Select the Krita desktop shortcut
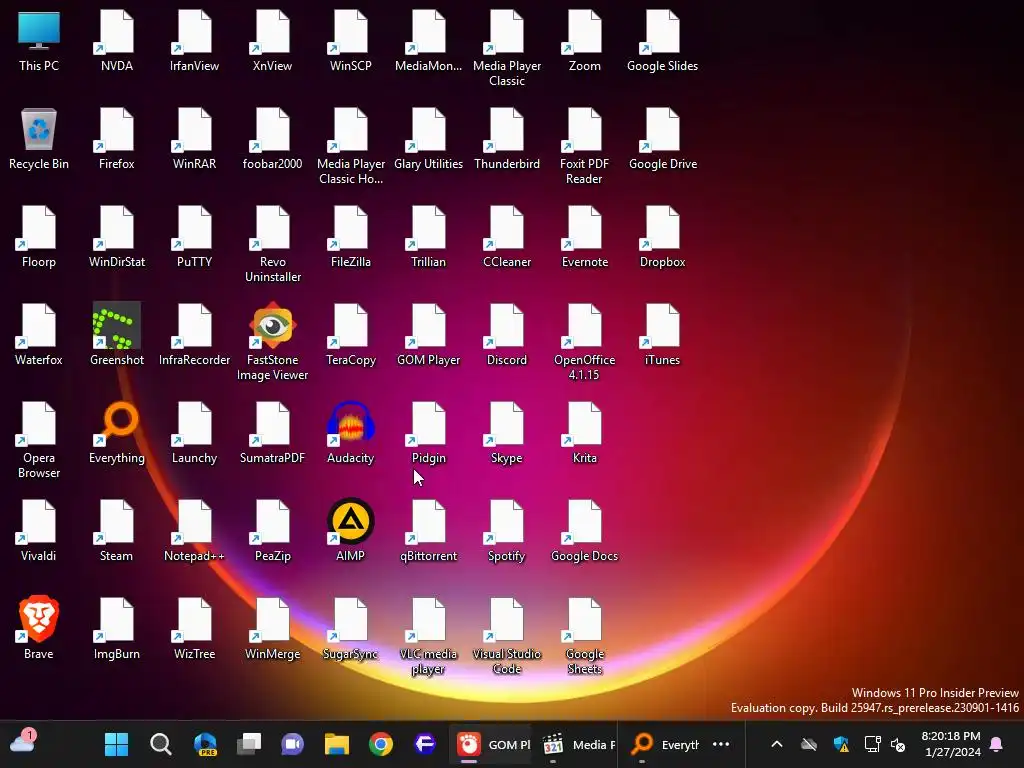 pyautogui.click(x=584, y=432)
